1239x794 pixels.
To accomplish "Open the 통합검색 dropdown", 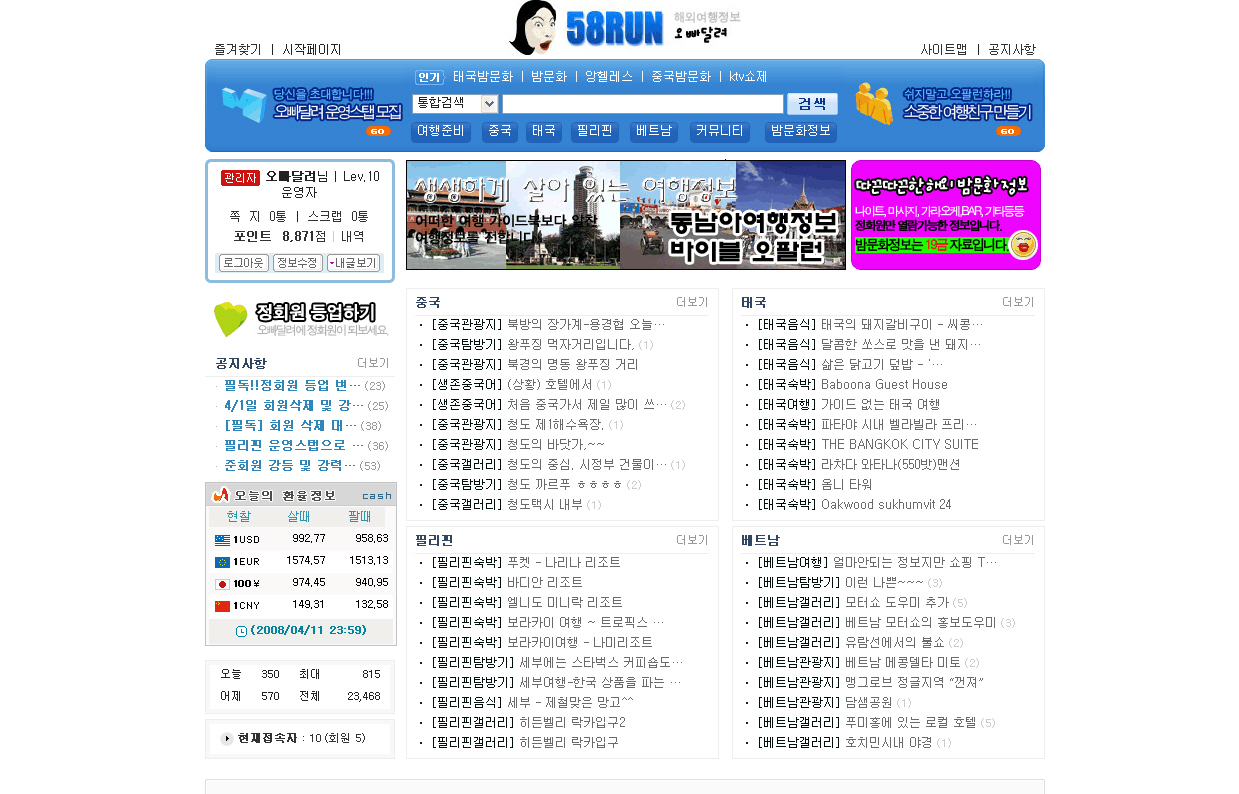I will coord(455,103).
